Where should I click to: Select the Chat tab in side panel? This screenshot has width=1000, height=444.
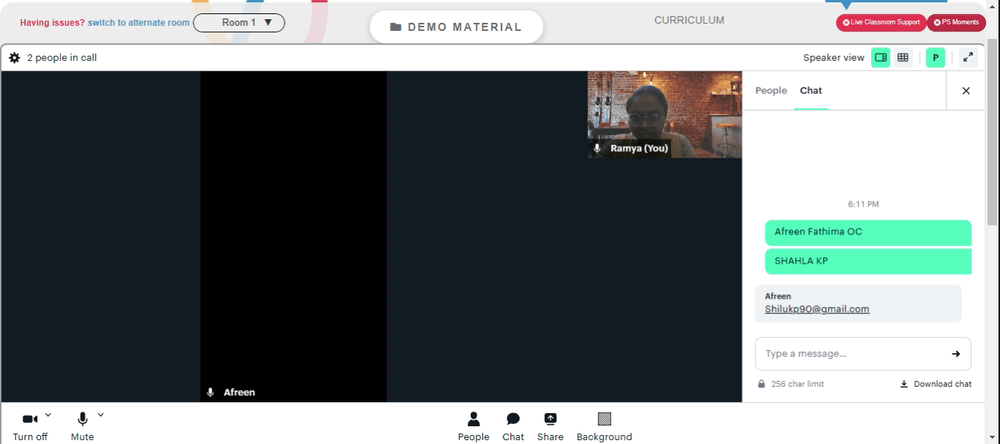(x=811, y=91)
